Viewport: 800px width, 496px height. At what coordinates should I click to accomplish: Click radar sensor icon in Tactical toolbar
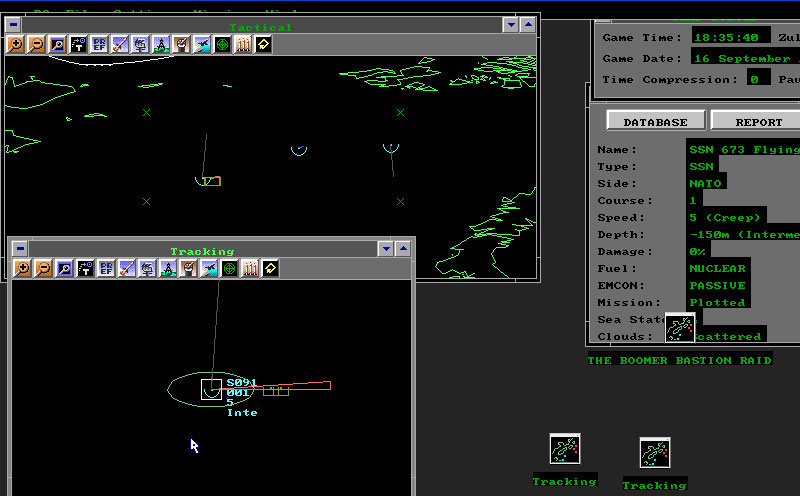[x=140, y=45]
